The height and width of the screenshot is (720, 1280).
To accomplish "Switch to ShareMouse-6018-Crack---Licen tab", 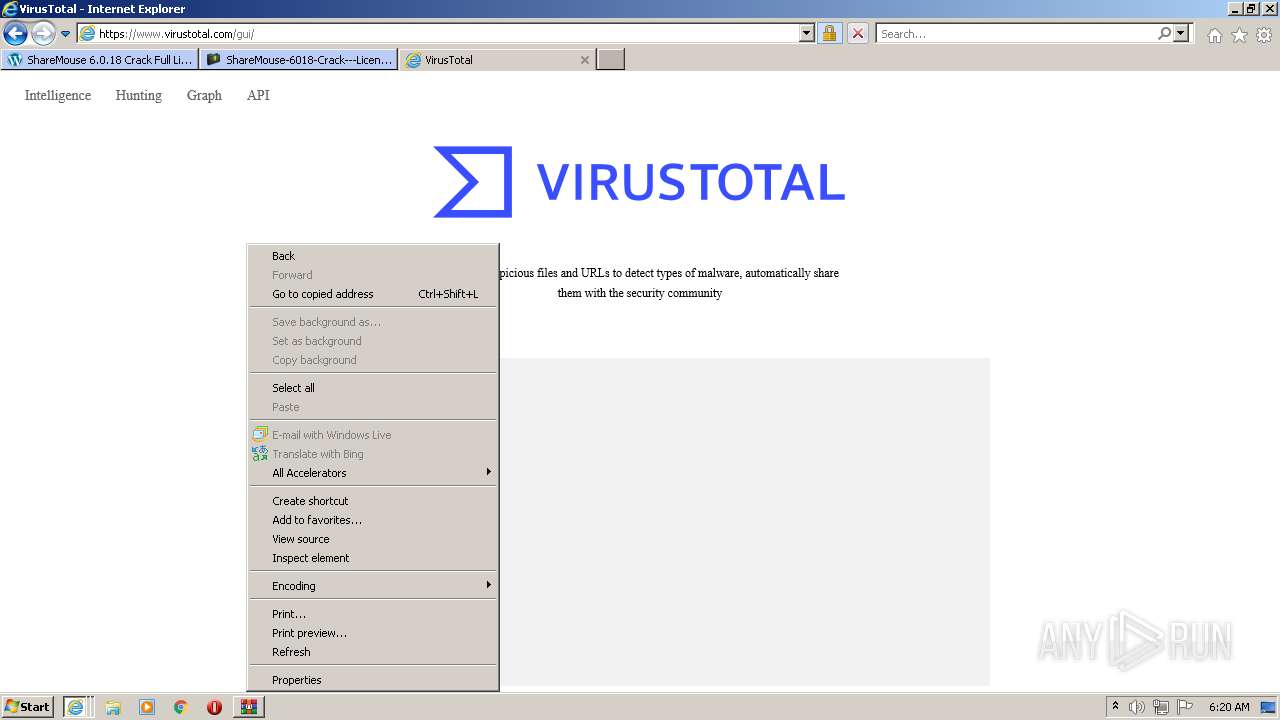I will coord(298,60).
